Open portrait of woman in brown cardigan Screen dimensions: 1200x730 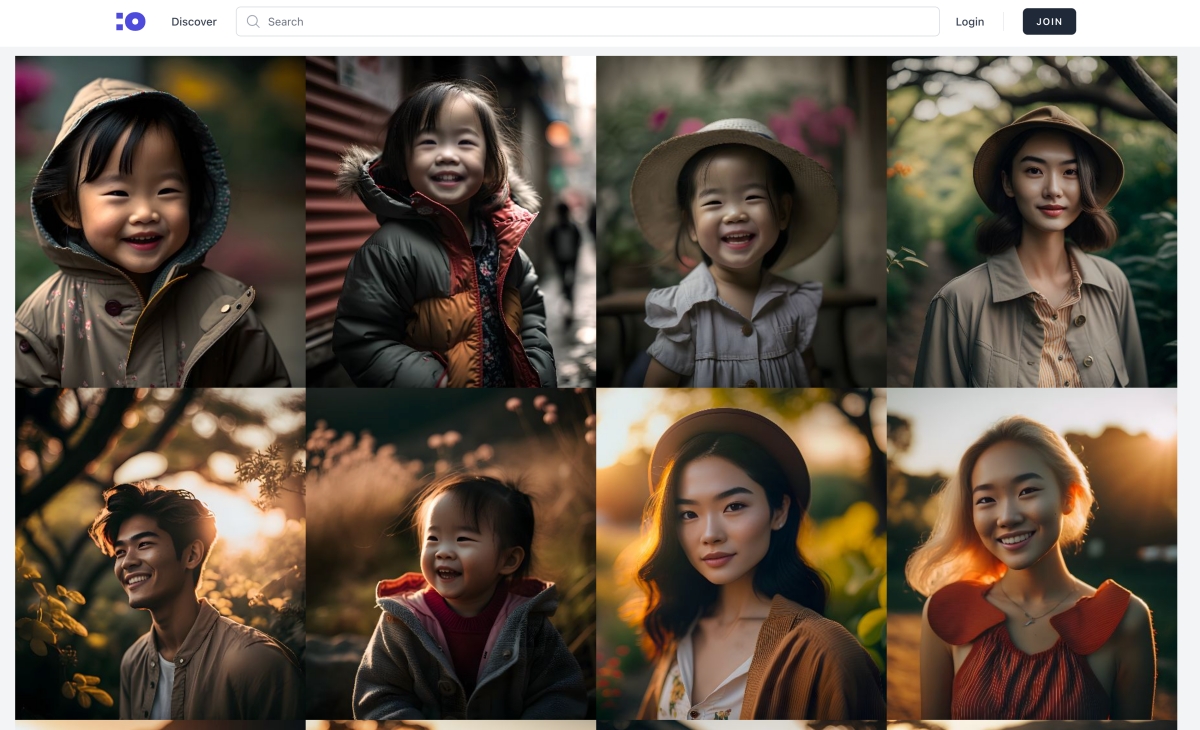(741, 554)
